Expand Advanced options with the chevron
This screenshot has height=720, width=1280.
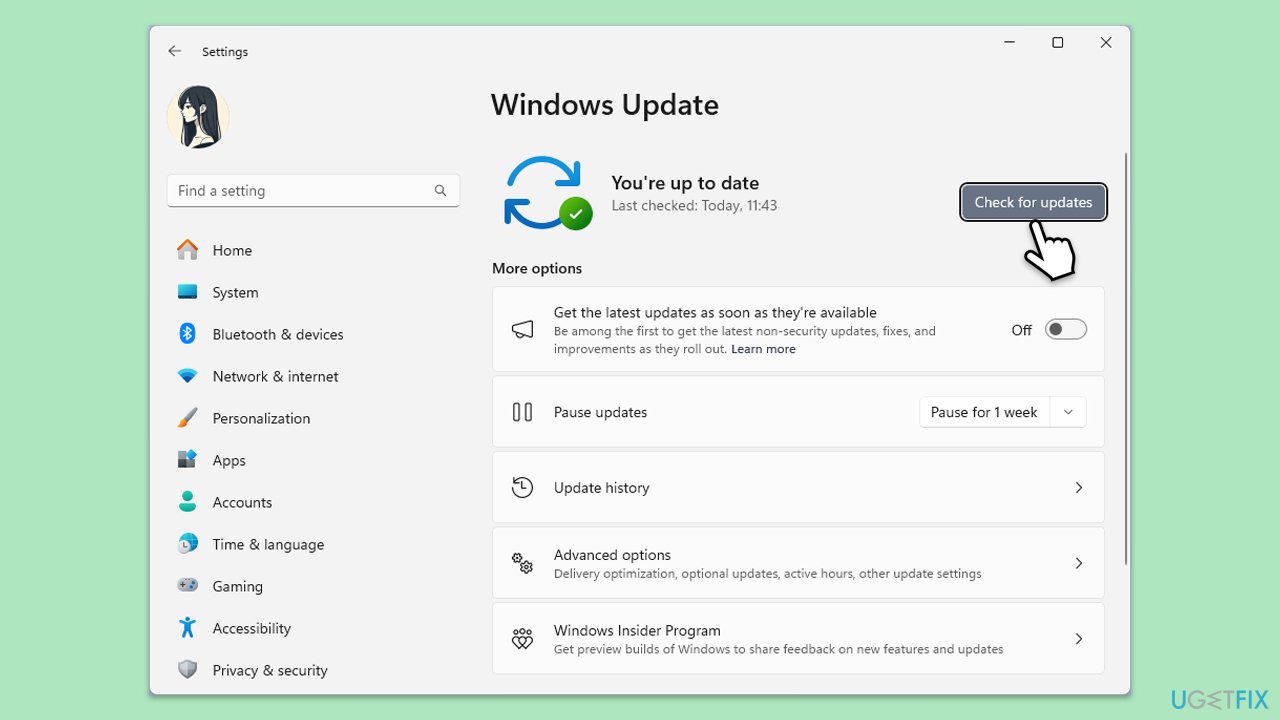(1078, 562)
